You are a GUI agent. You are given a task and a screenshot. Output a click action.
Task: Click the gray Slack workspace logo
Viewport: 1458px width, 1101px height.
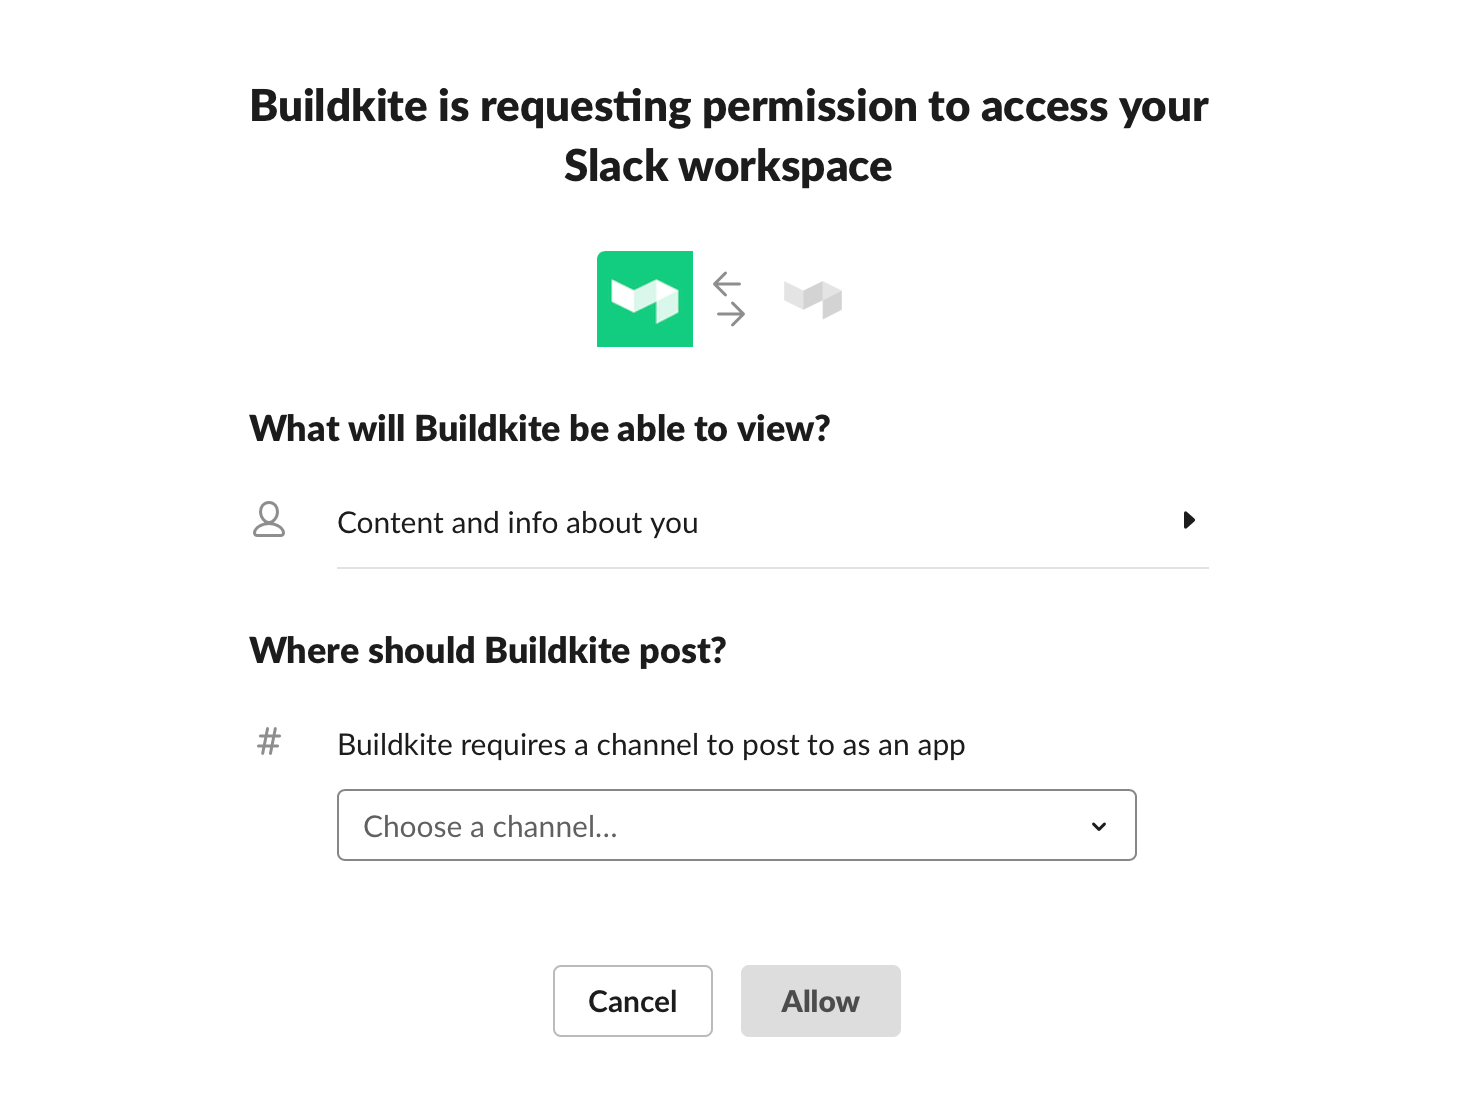[x=812, y=298]
